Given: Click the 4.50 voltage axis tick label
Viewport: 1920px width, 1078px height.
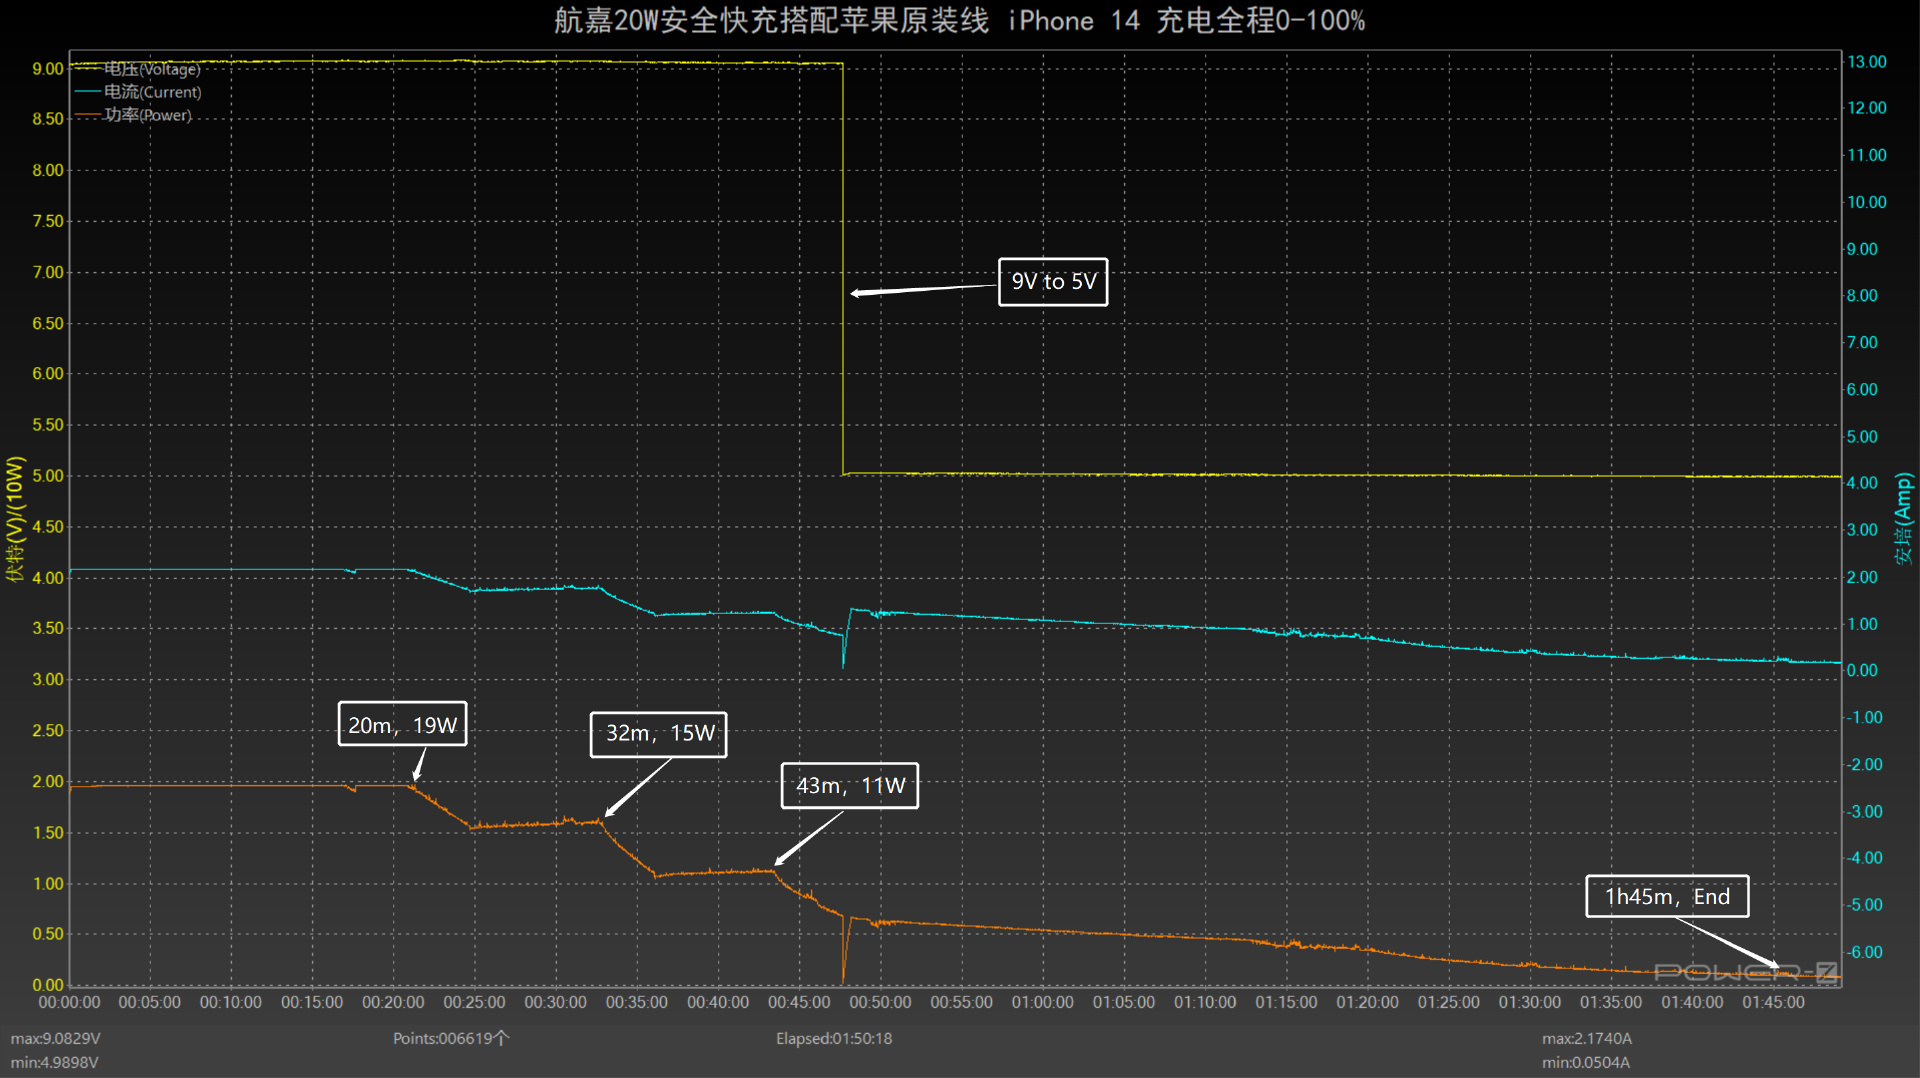Looking at the screenshot, I should [x=48, y=527].
